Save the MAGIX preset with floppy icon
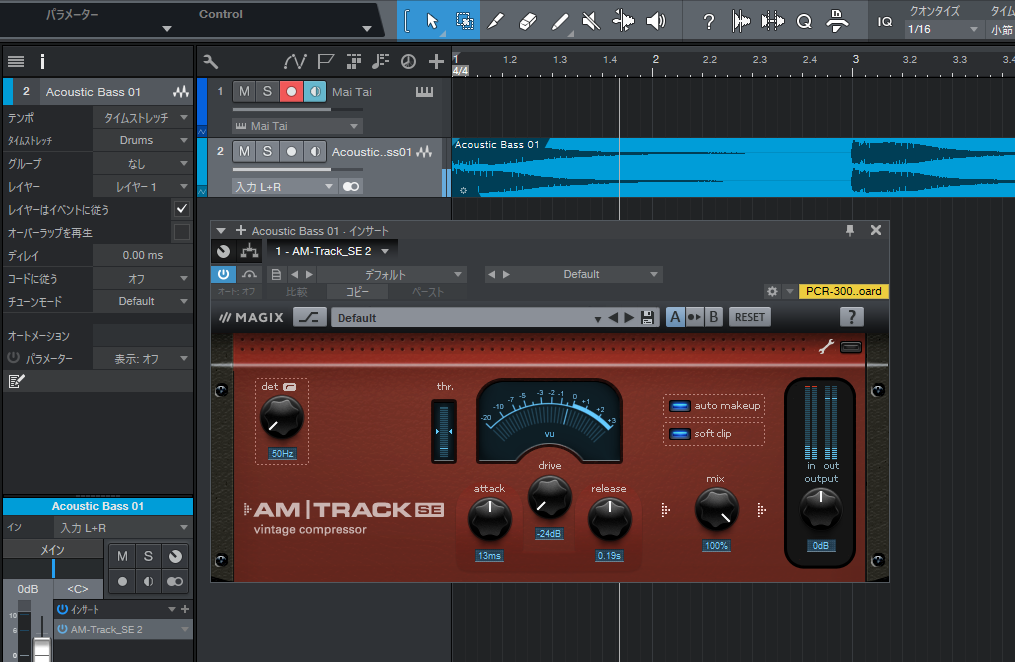Screen dimensions: 1015x662 [647, 318]
